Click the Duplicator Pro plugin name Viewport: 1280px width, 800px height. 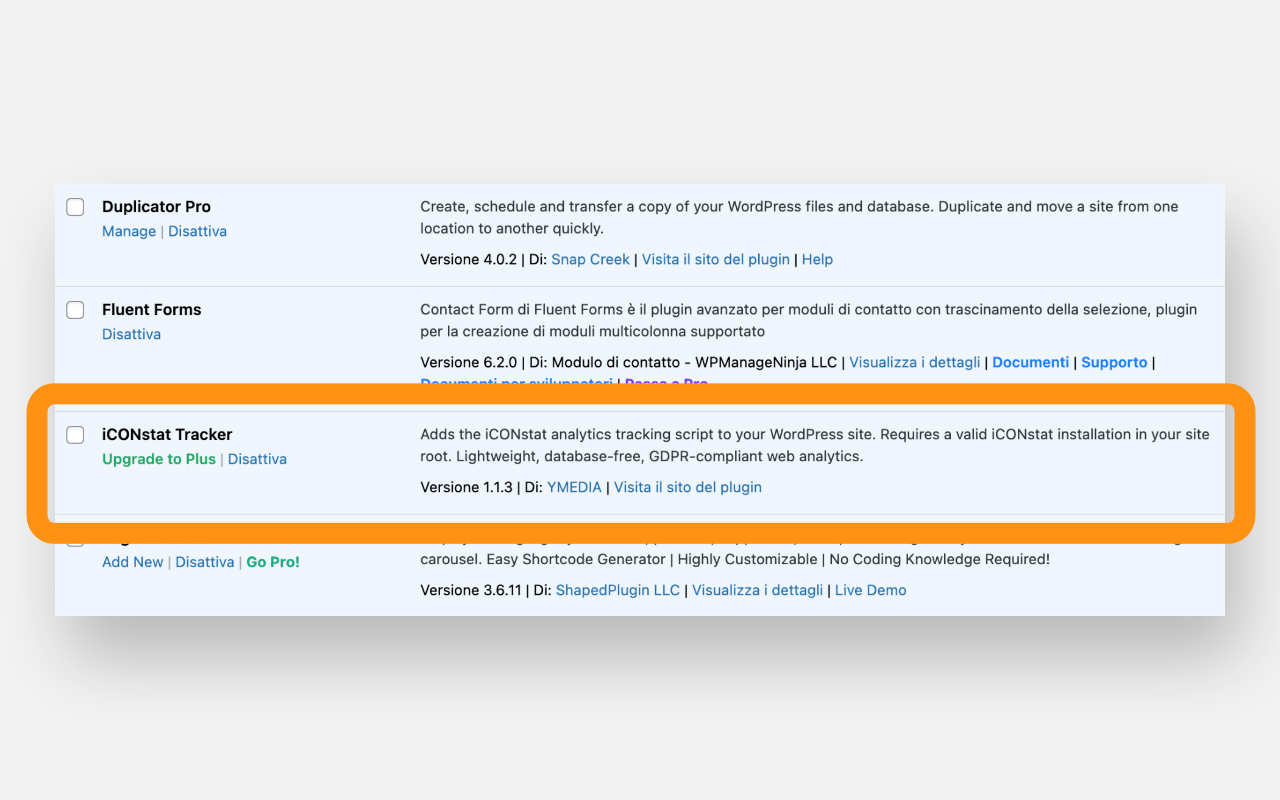[x=156, y=207]
